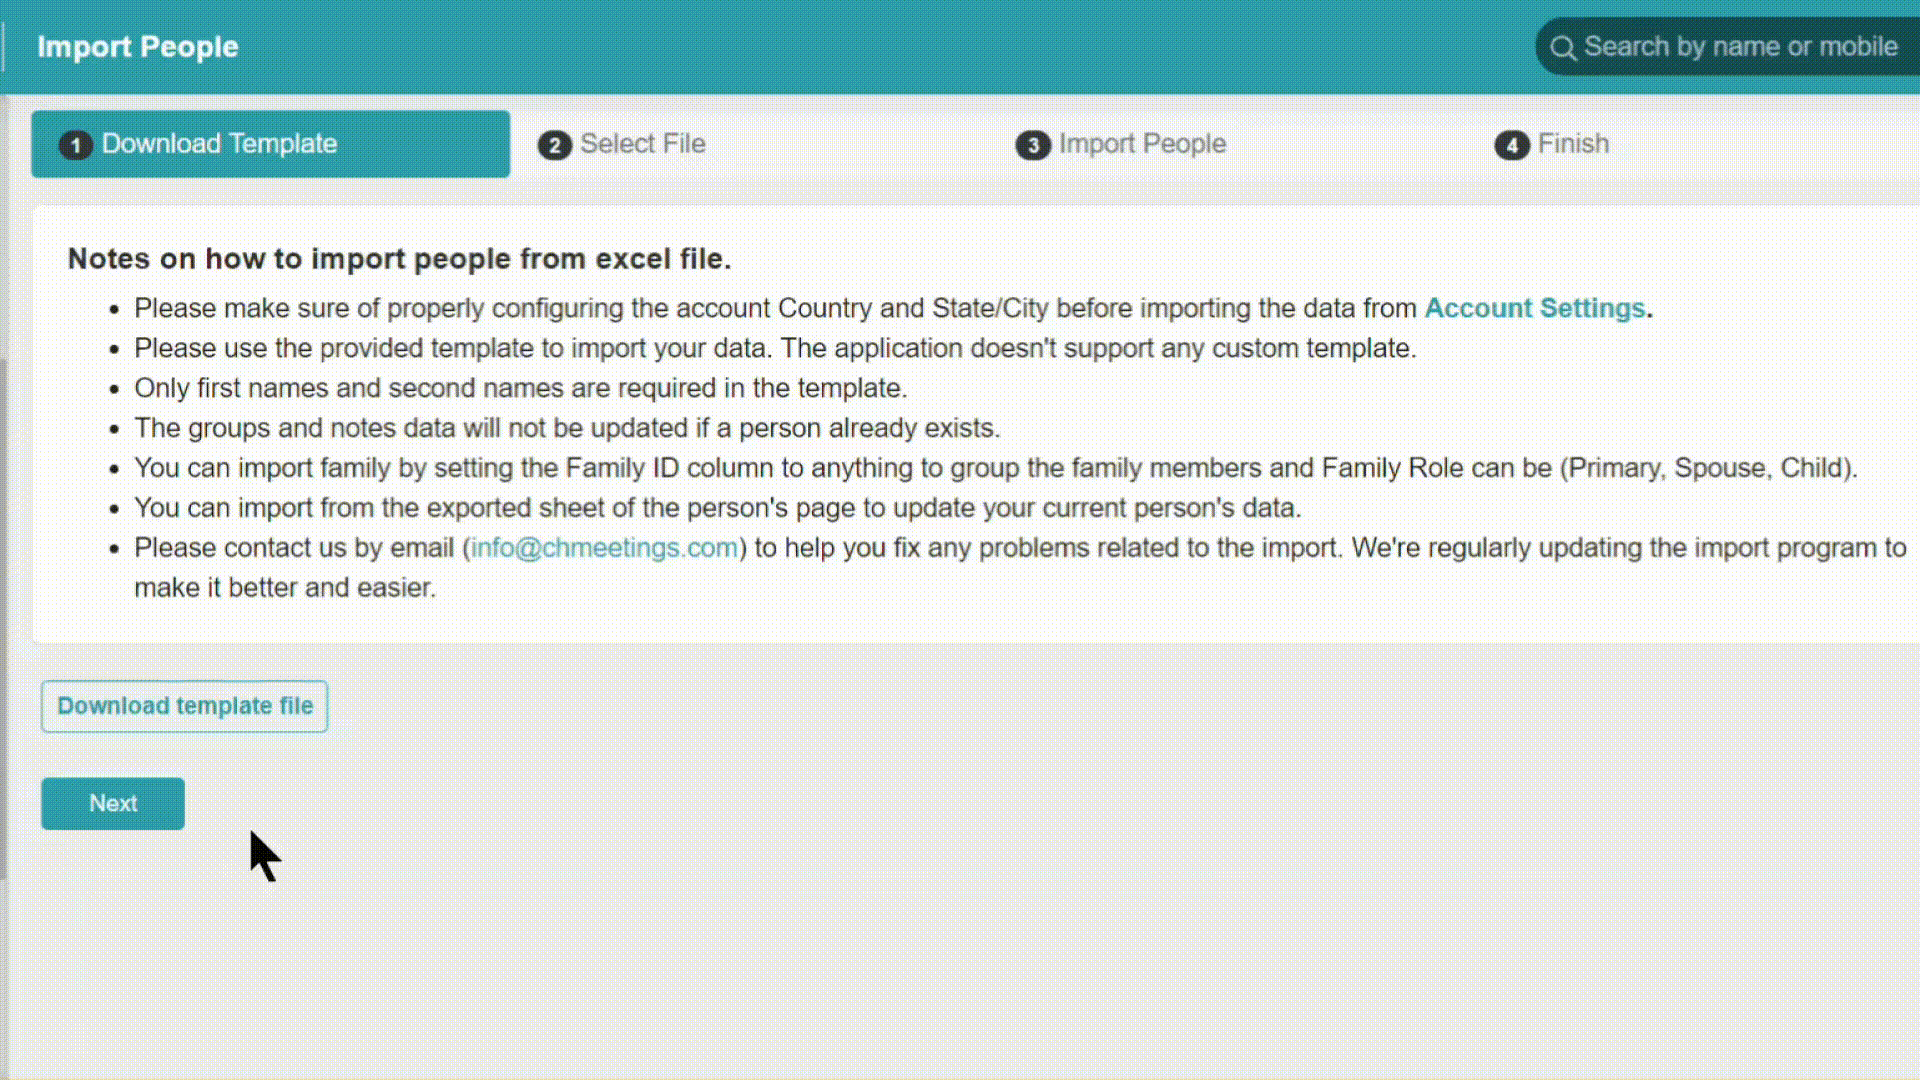
Task: Open the Account Settings link
Action: point(1534,308)
